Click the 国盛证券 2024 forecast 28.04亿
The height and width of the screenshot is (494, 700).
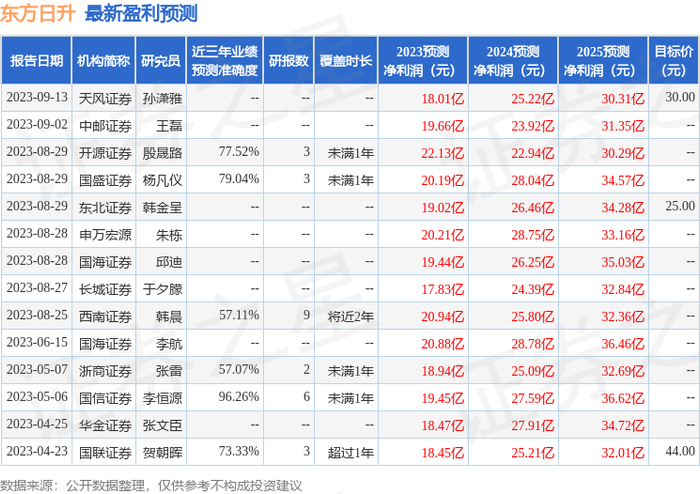[x=533, y=181]
